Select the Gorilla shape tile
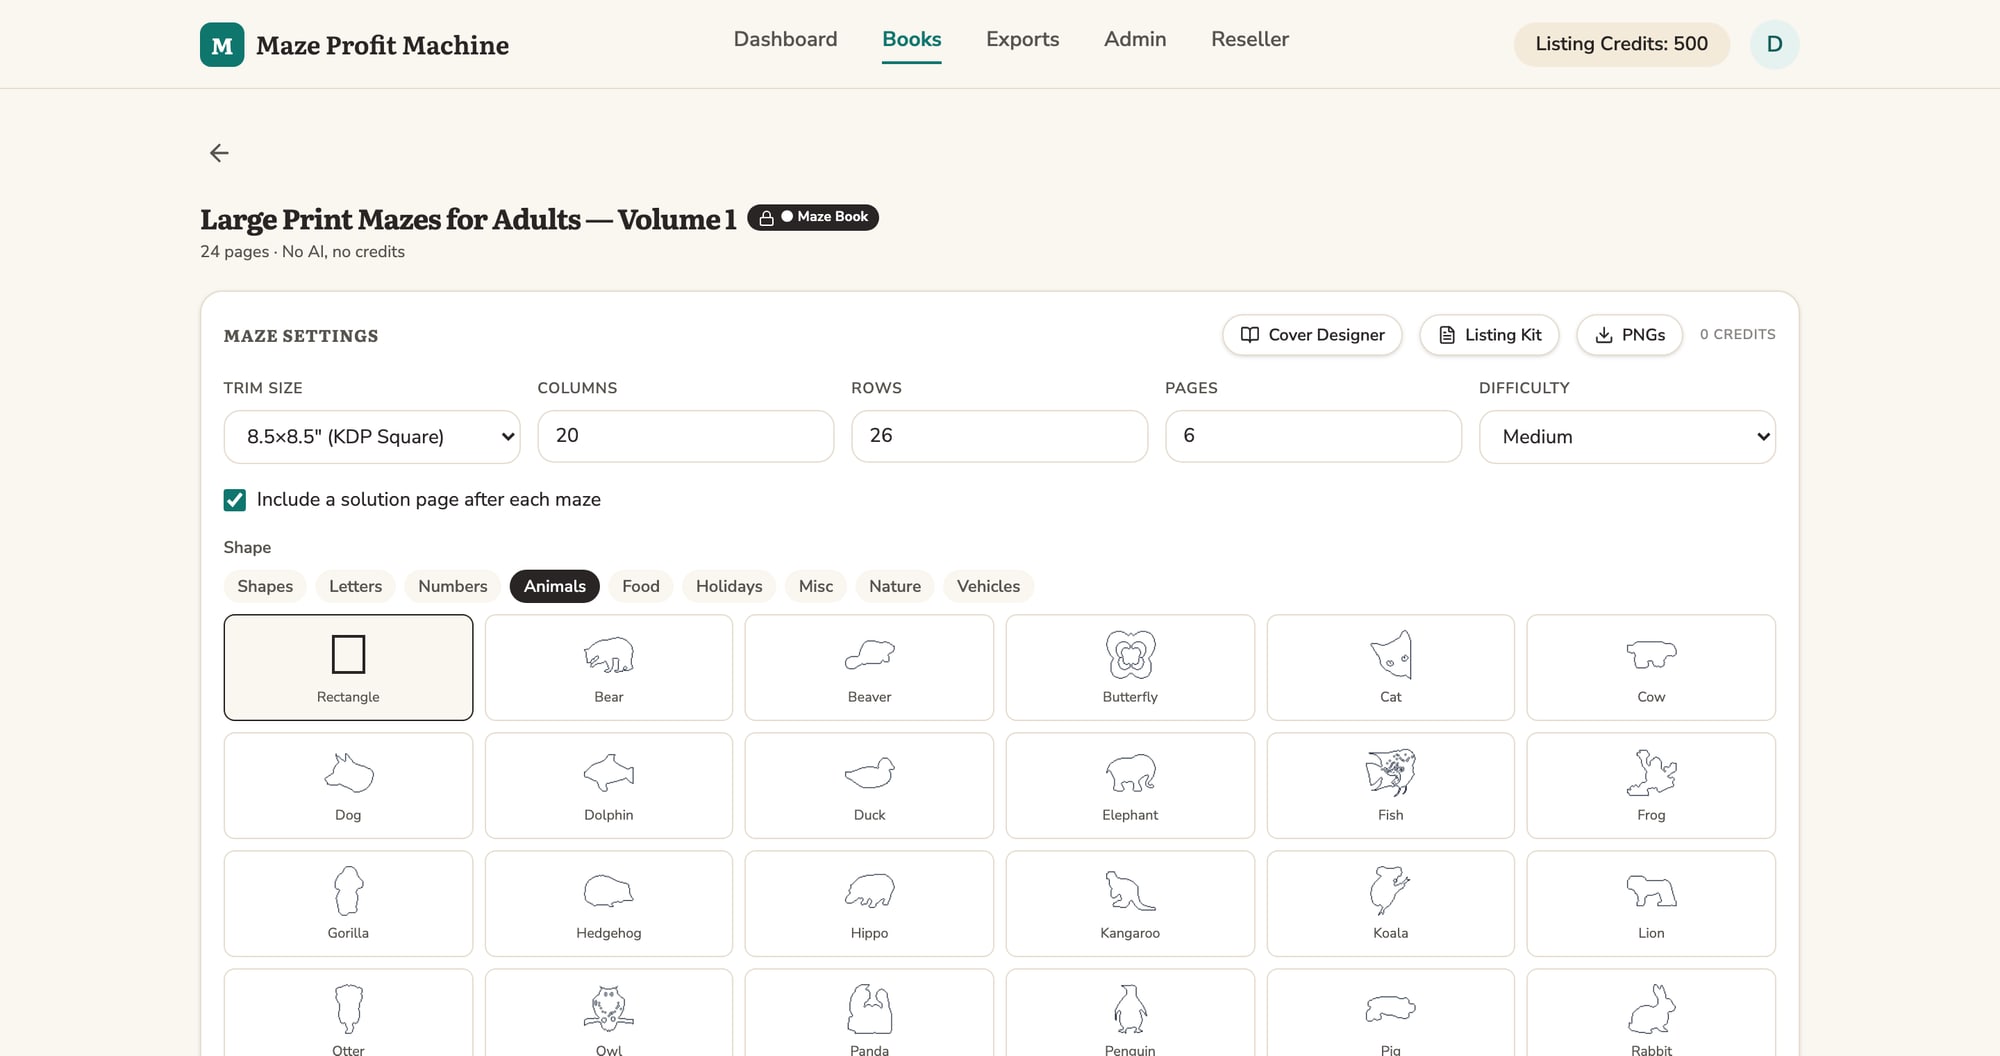The width and height of the screenshot is (2000, 1056). tap(348, 903)
